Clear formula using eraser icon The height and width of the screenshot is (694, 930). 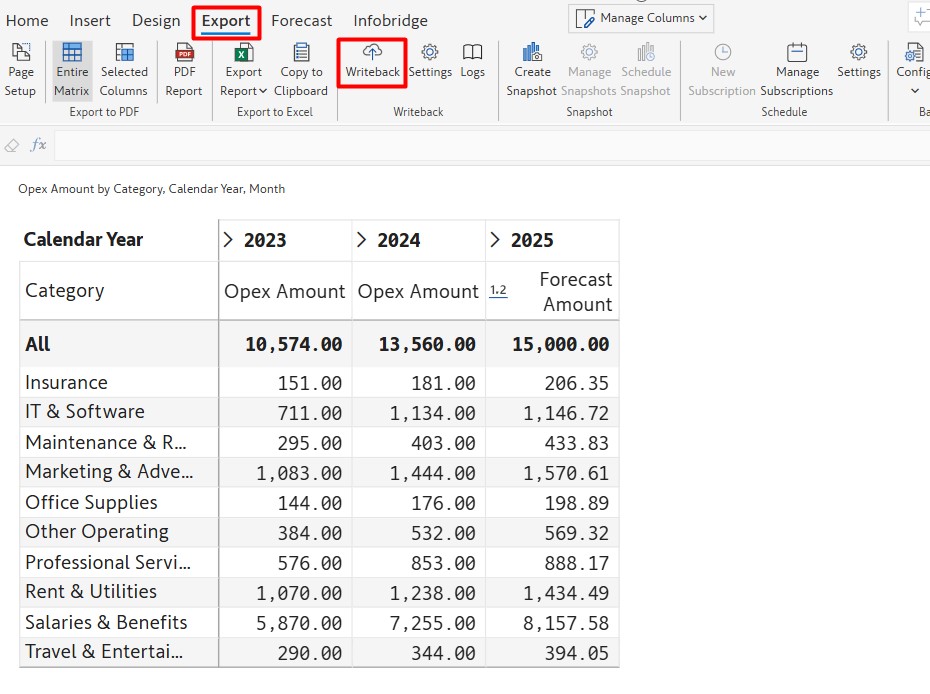tap(12, 145)
